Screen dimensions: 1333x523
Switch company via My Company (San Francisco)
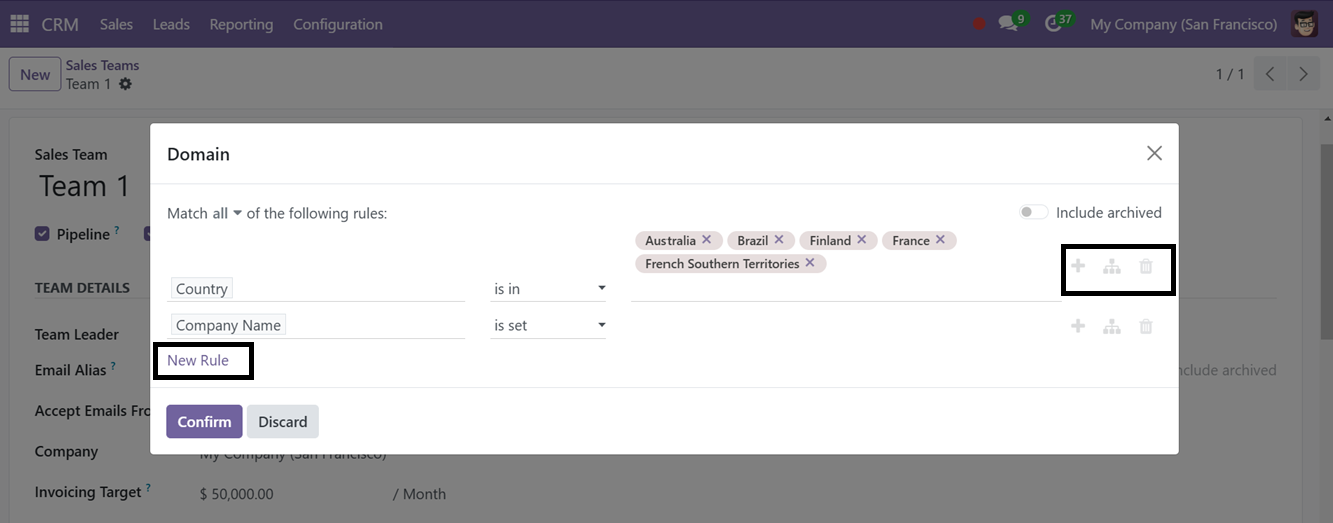1184,24
